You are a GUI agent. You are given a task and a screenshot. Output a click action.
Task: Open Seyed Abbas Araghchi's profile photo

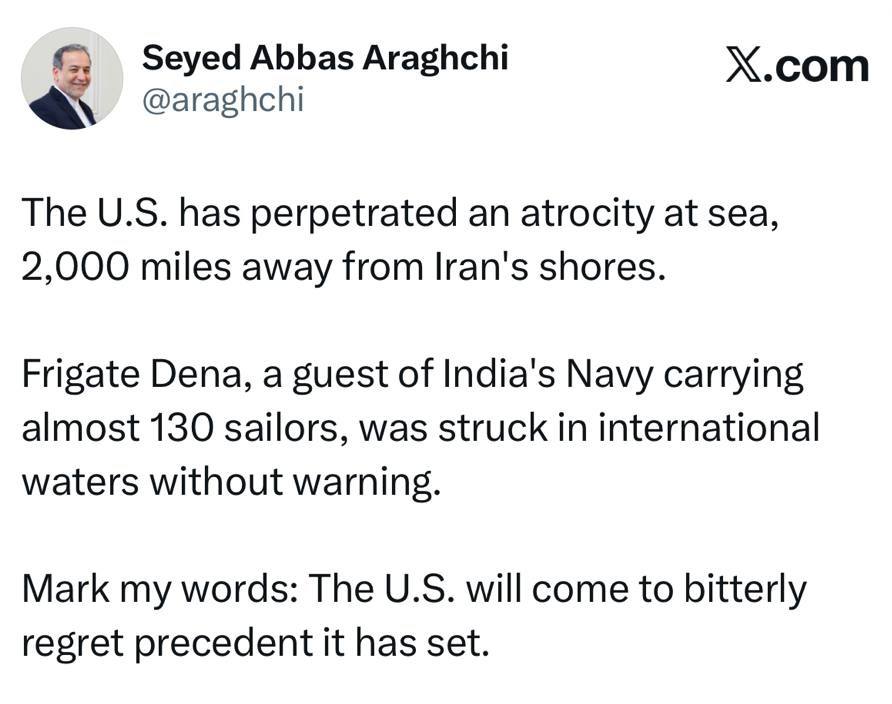click(72, 80)
